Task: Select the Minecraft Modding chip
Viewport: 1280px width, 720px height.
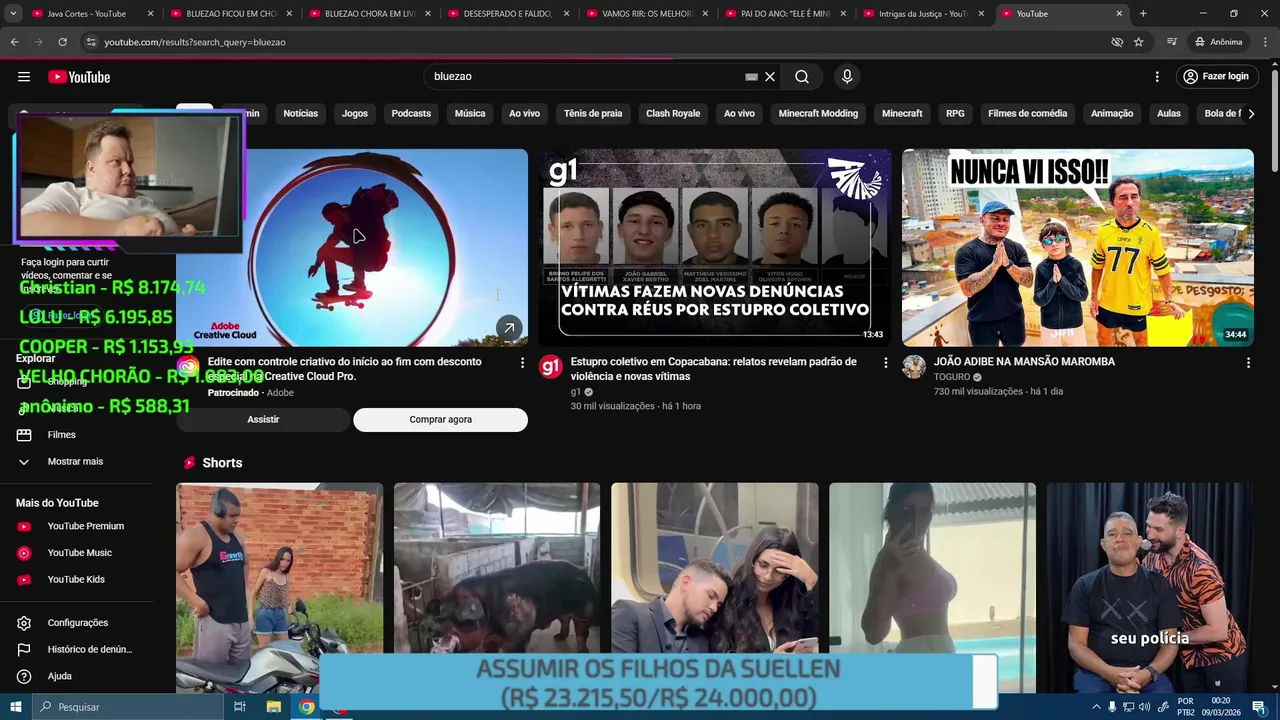Action: (x=818, y=114)
